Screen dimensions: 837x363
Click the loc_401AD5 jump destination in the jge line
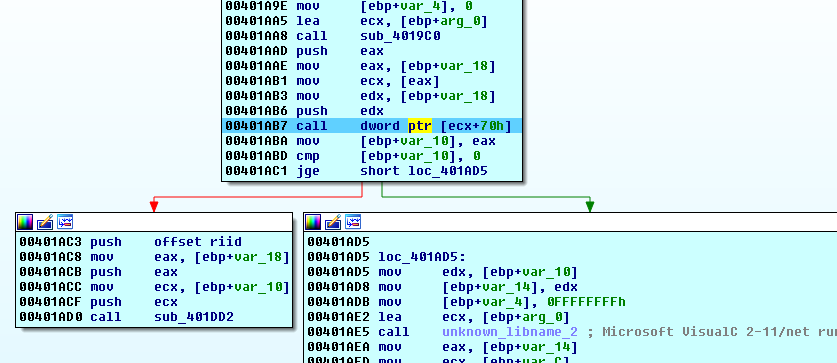(x=447, y=171)
